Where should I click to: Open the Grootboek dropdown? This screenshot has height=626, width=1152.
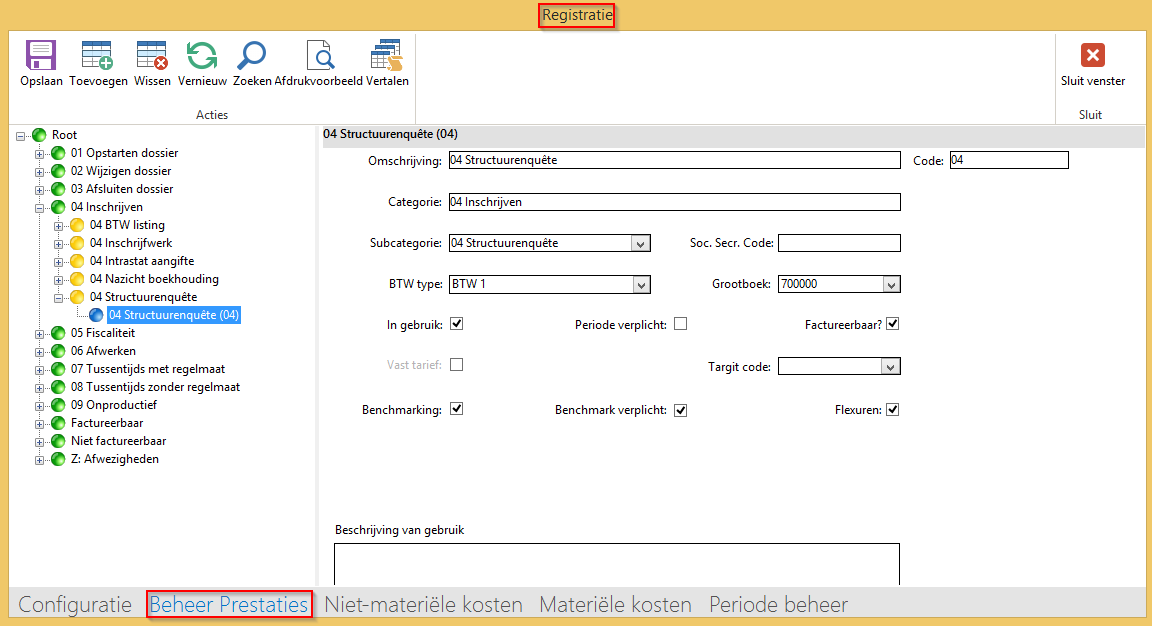(x=890, y=285)
